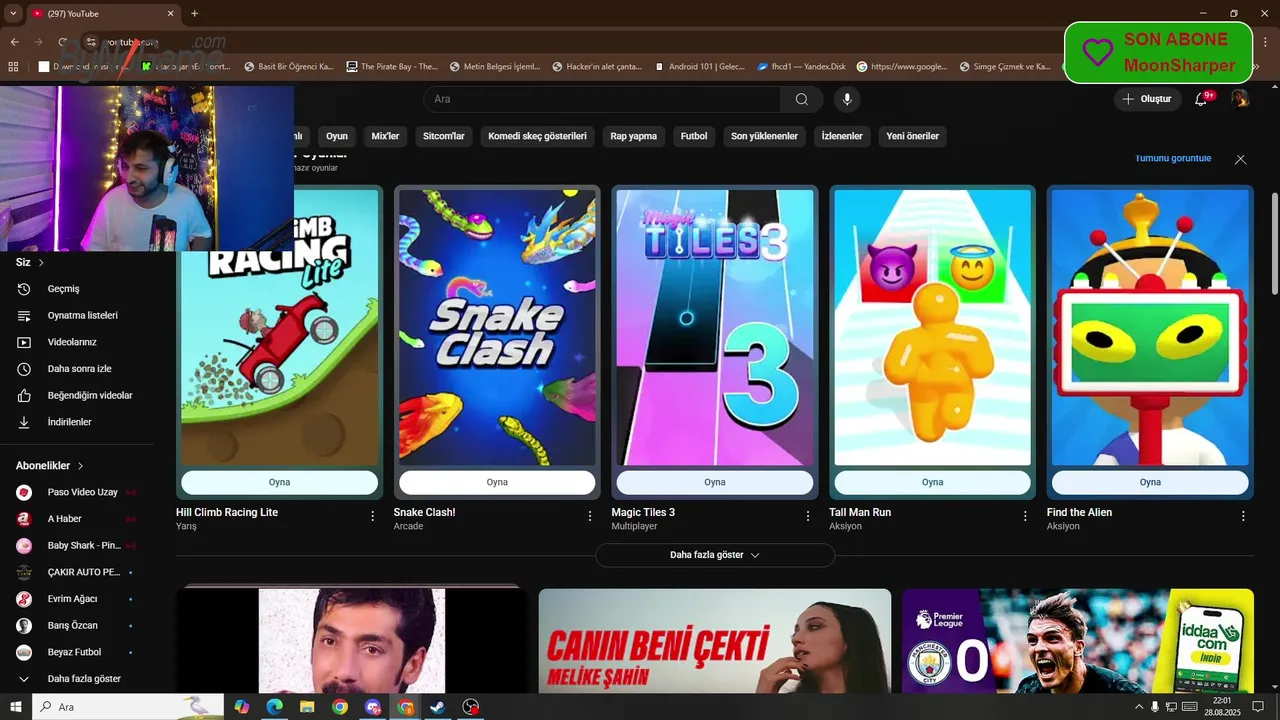Click the YouTube search magnifier button
1280x720 pixels.
coord(802,99)
